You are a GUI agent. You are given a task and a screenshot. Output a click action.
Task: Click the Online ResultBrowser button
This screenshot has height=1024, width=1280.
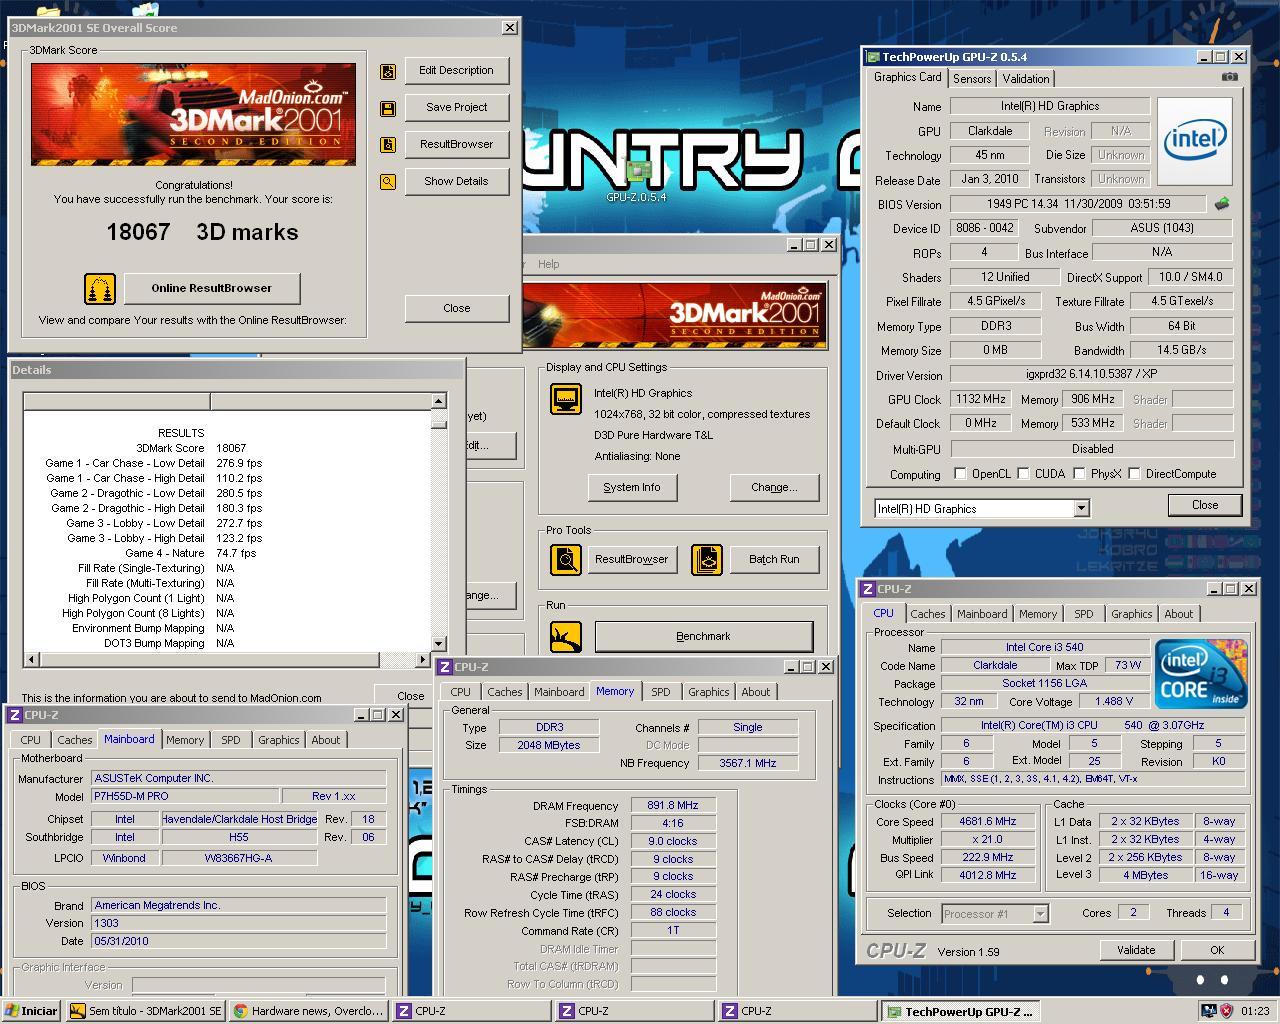[x=212, y=288]
